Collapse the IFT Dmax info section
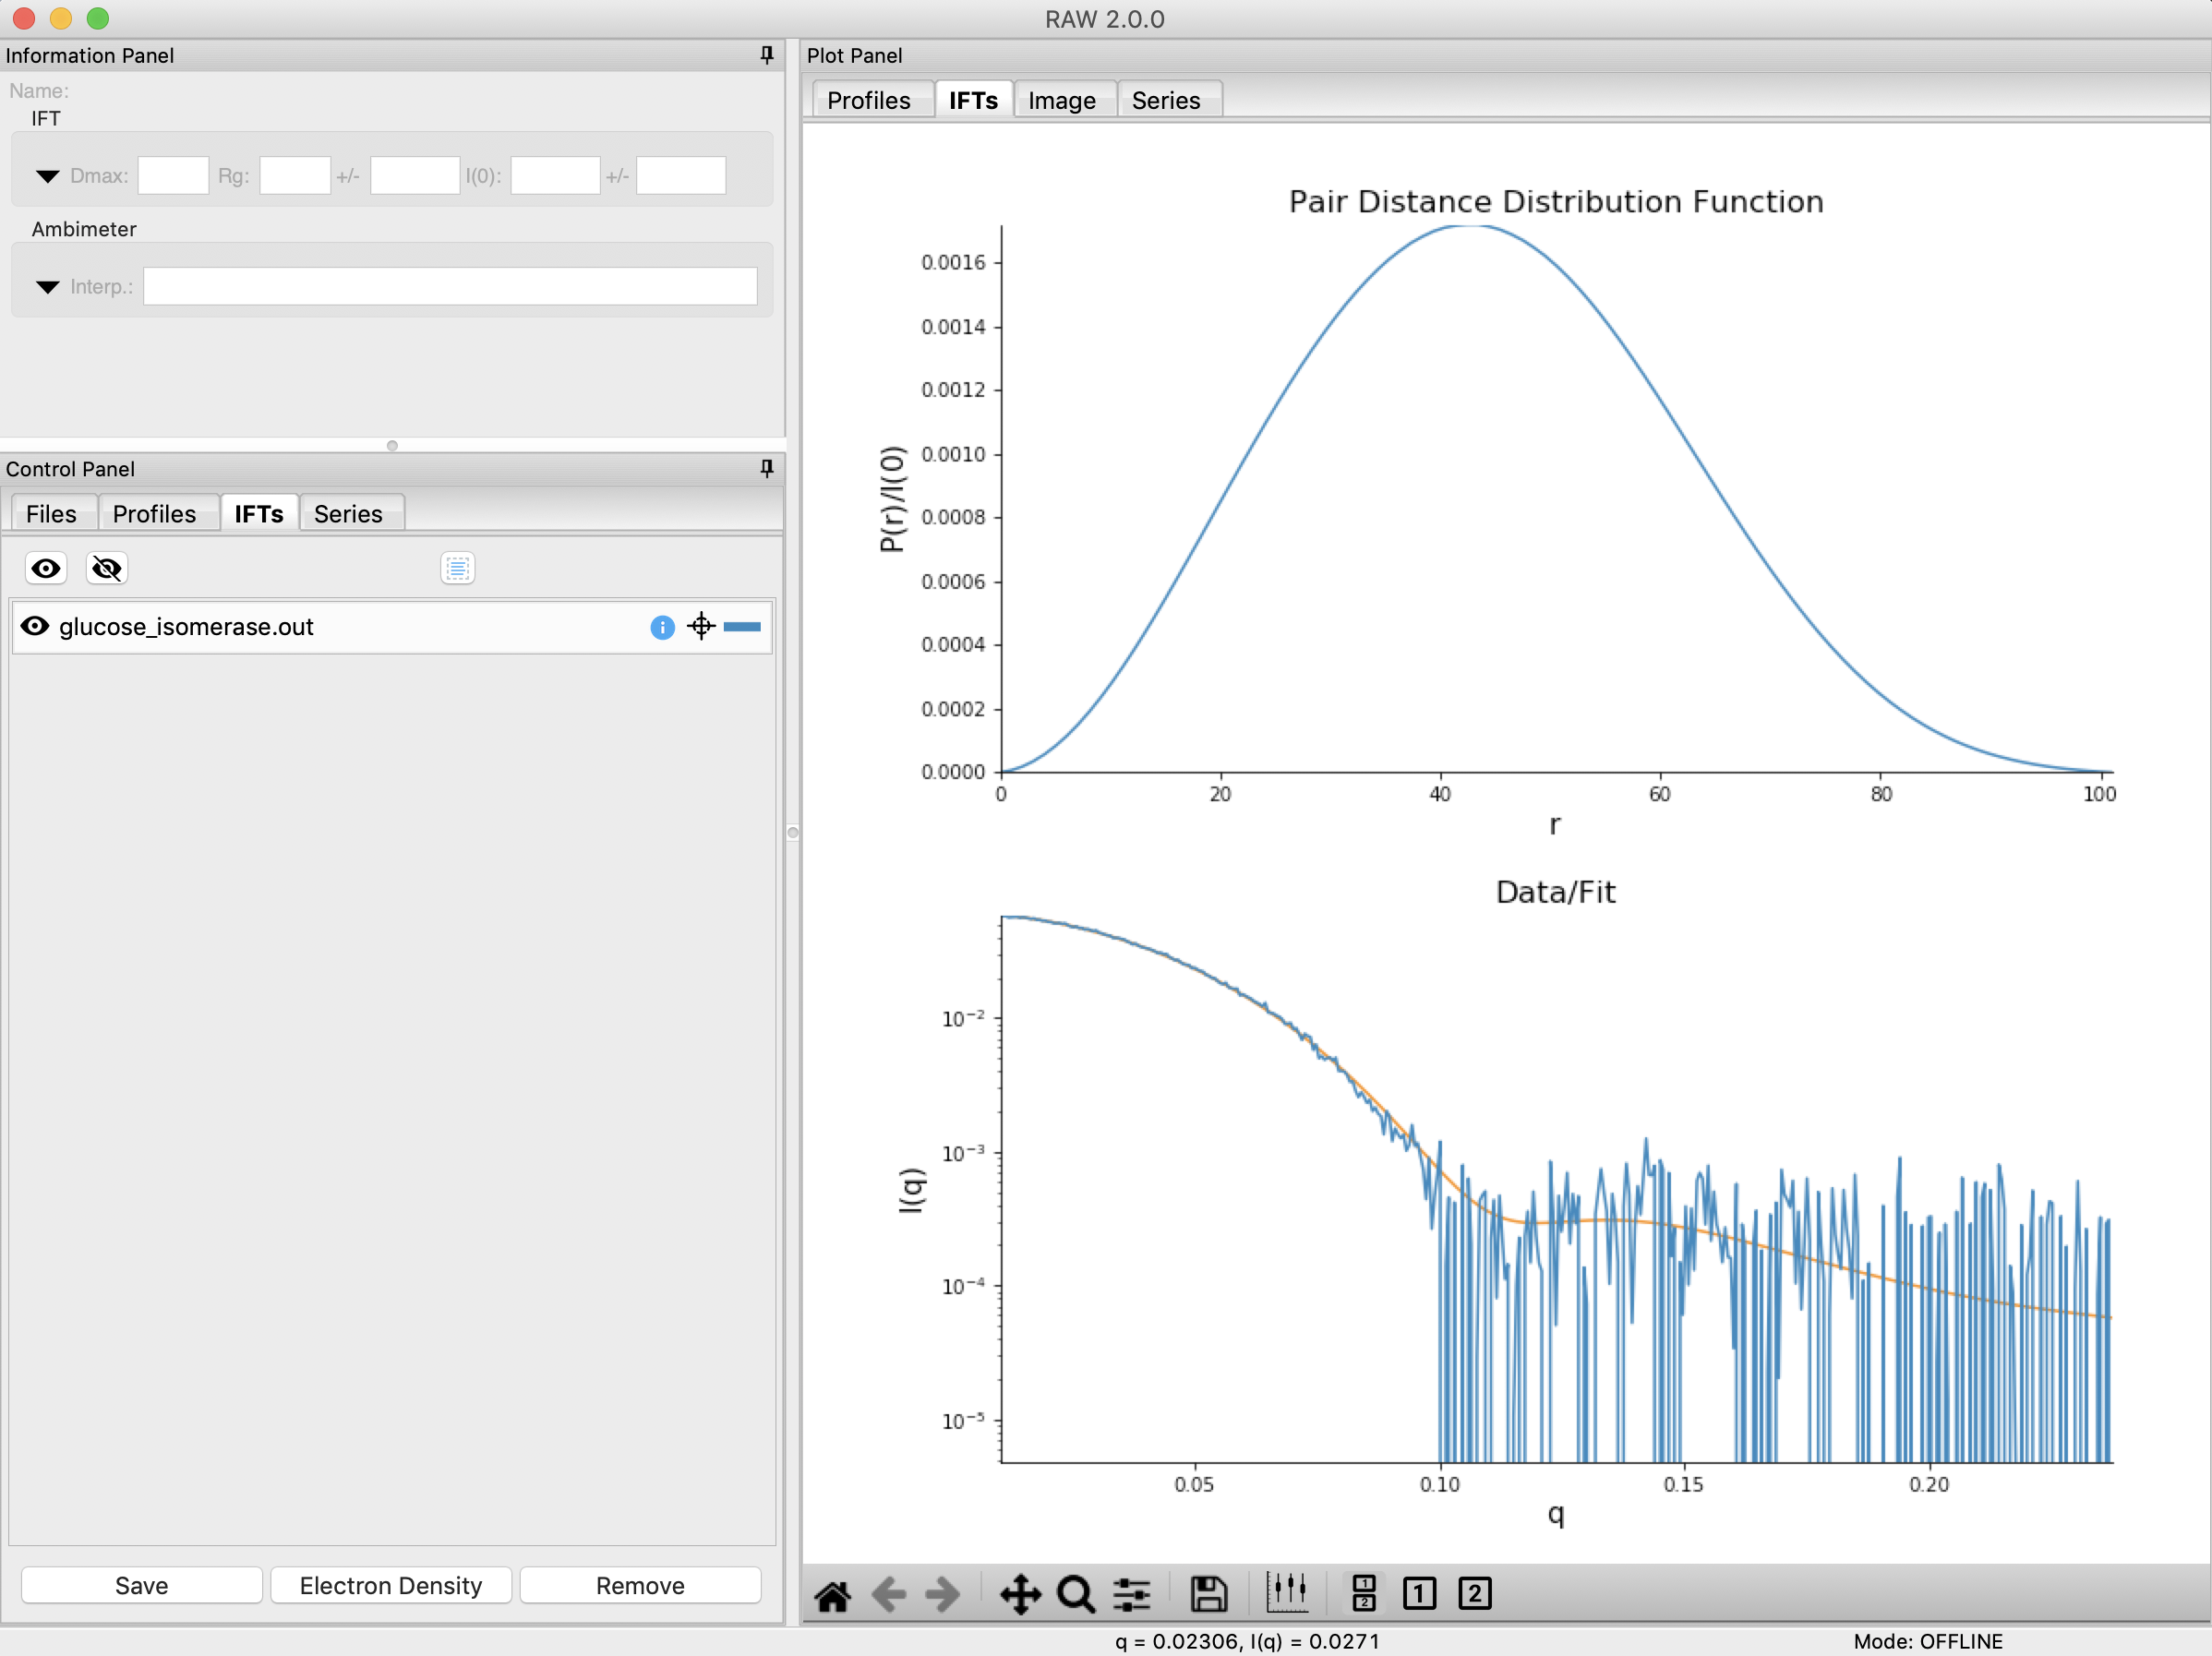 tap(47, 176)
